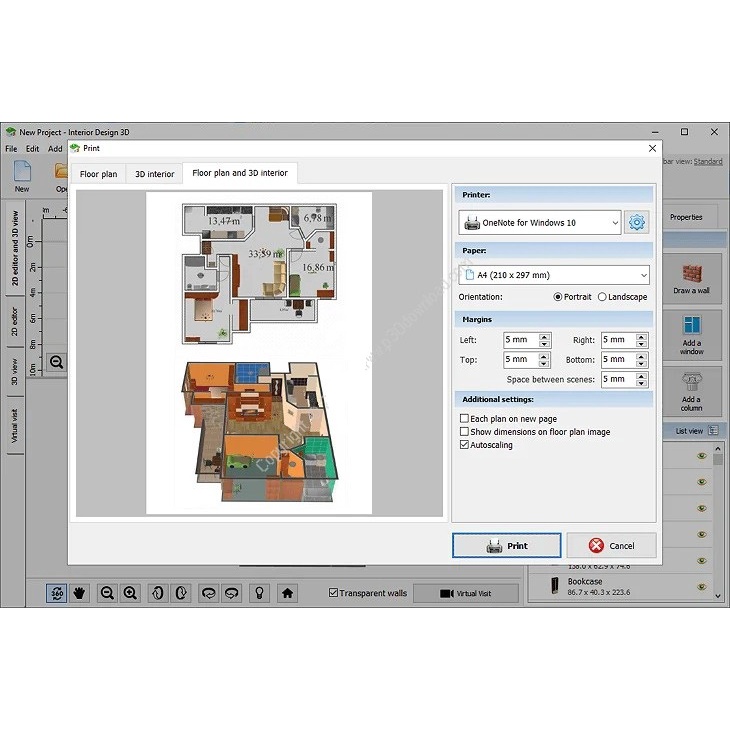730x730 pixels.
Task: Click the Properties button
Action: click(686, 217)
